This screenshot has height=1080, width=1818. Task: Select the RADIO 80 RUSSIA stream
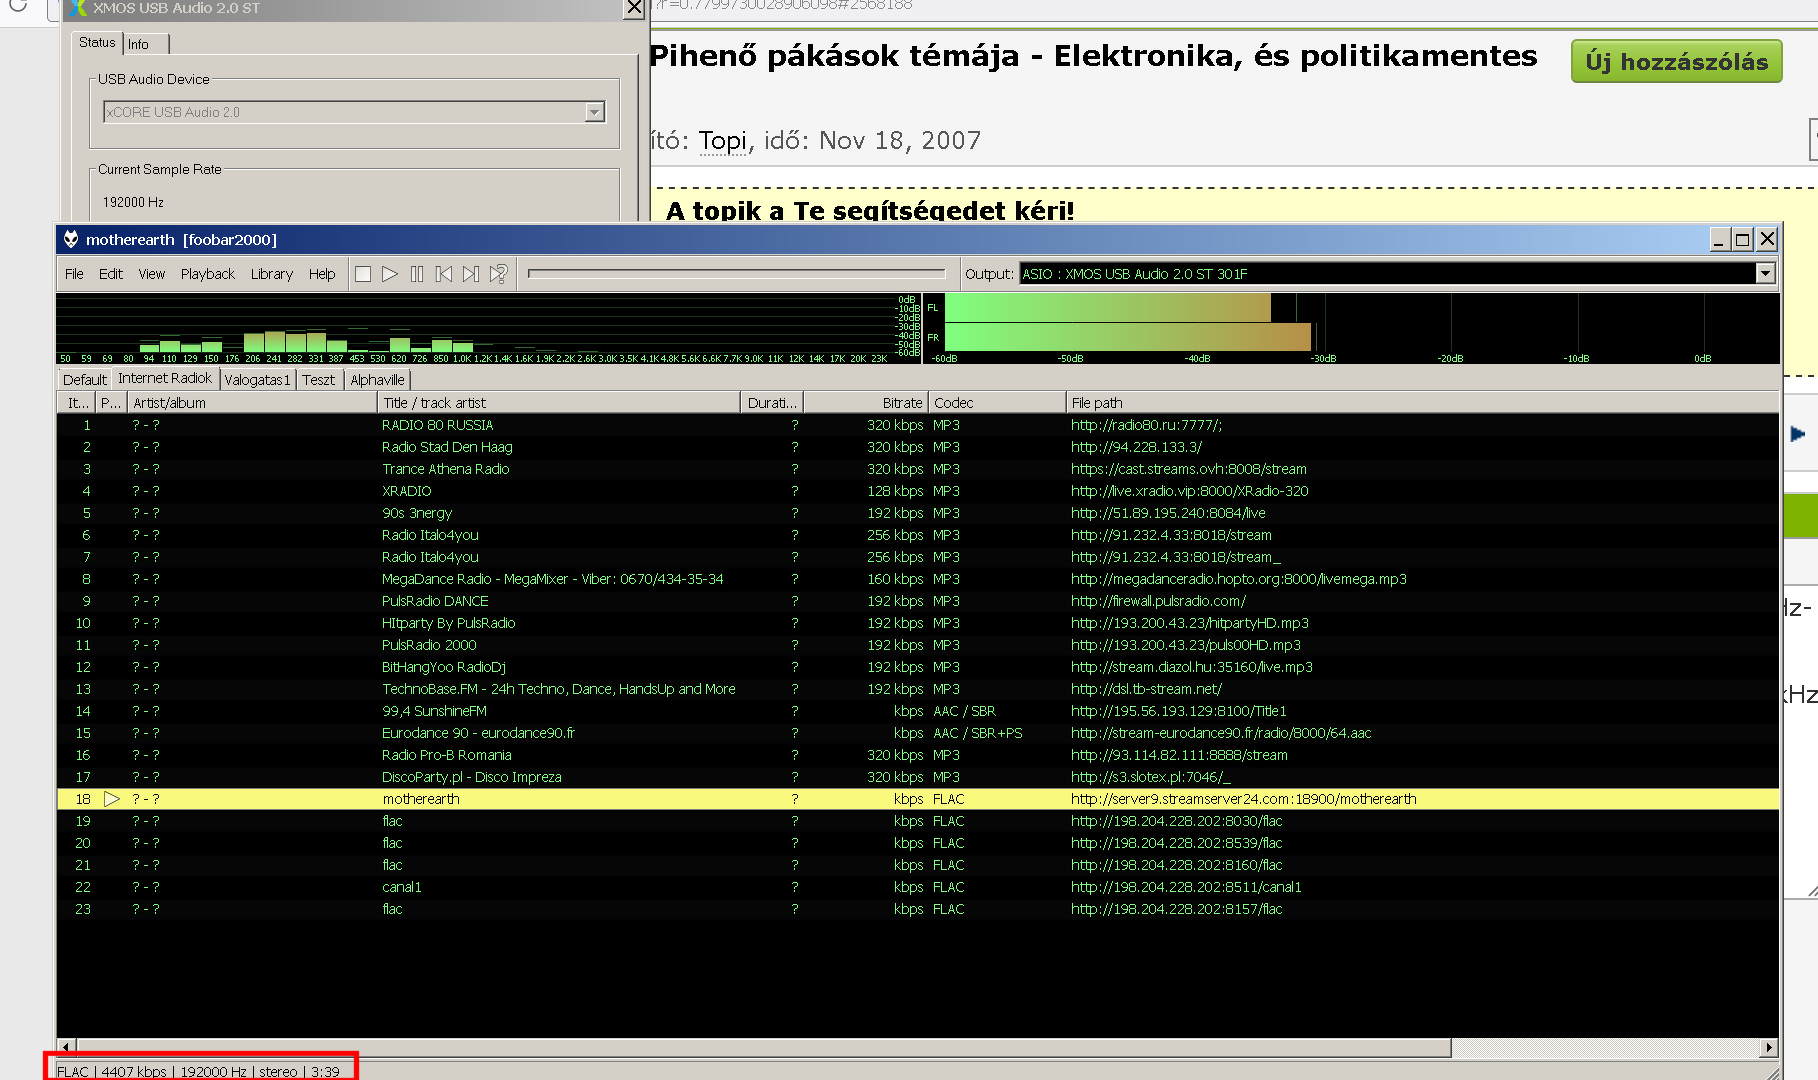coord(917,425)
